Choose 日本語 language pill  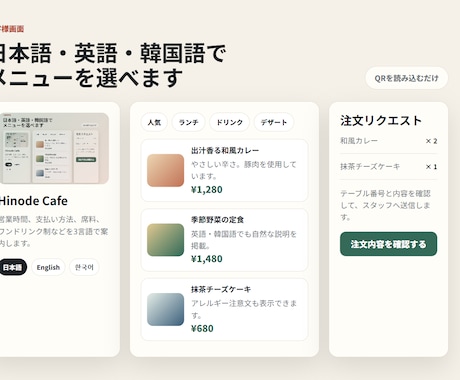pyautogui.click(x=12, y=267)
